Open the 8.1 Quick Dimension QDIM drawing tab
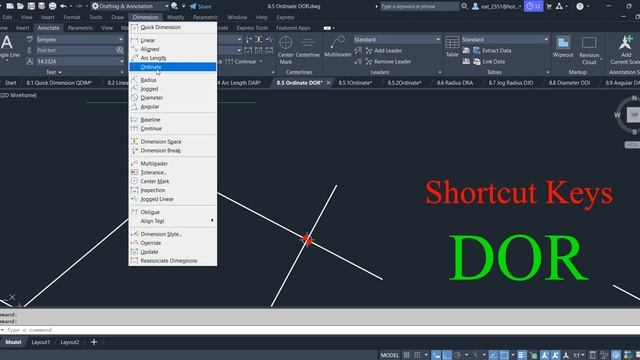The image size is (640, 360). click(x=59, y=83)
